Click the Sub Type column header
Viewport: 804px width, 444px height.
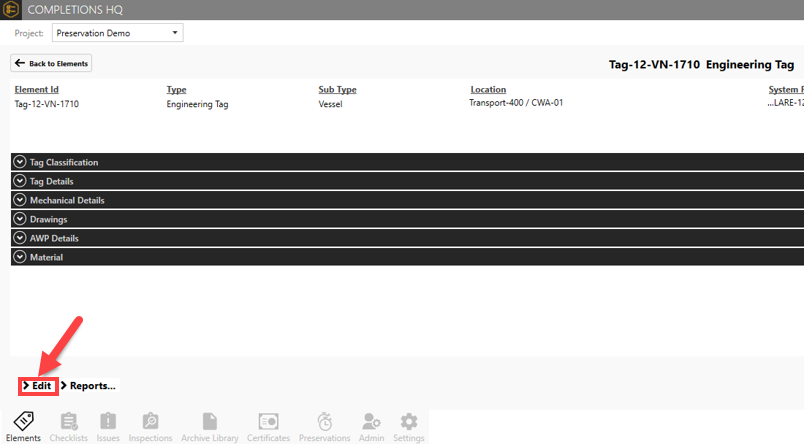coord(337,89)
